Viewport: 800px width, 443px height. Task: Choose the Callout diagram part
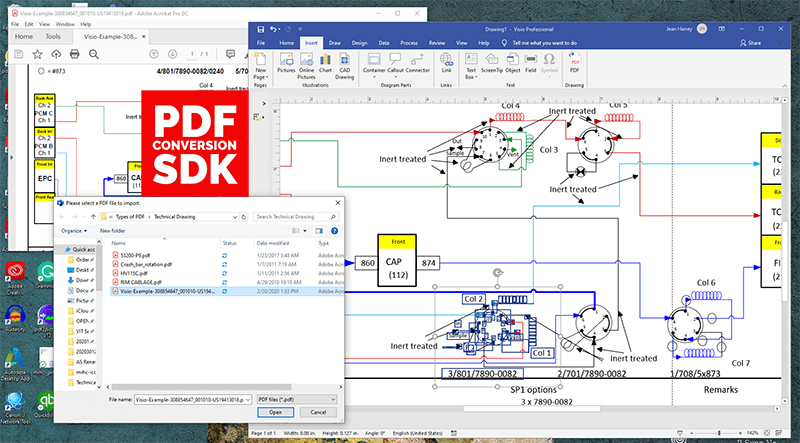(395, 63)
